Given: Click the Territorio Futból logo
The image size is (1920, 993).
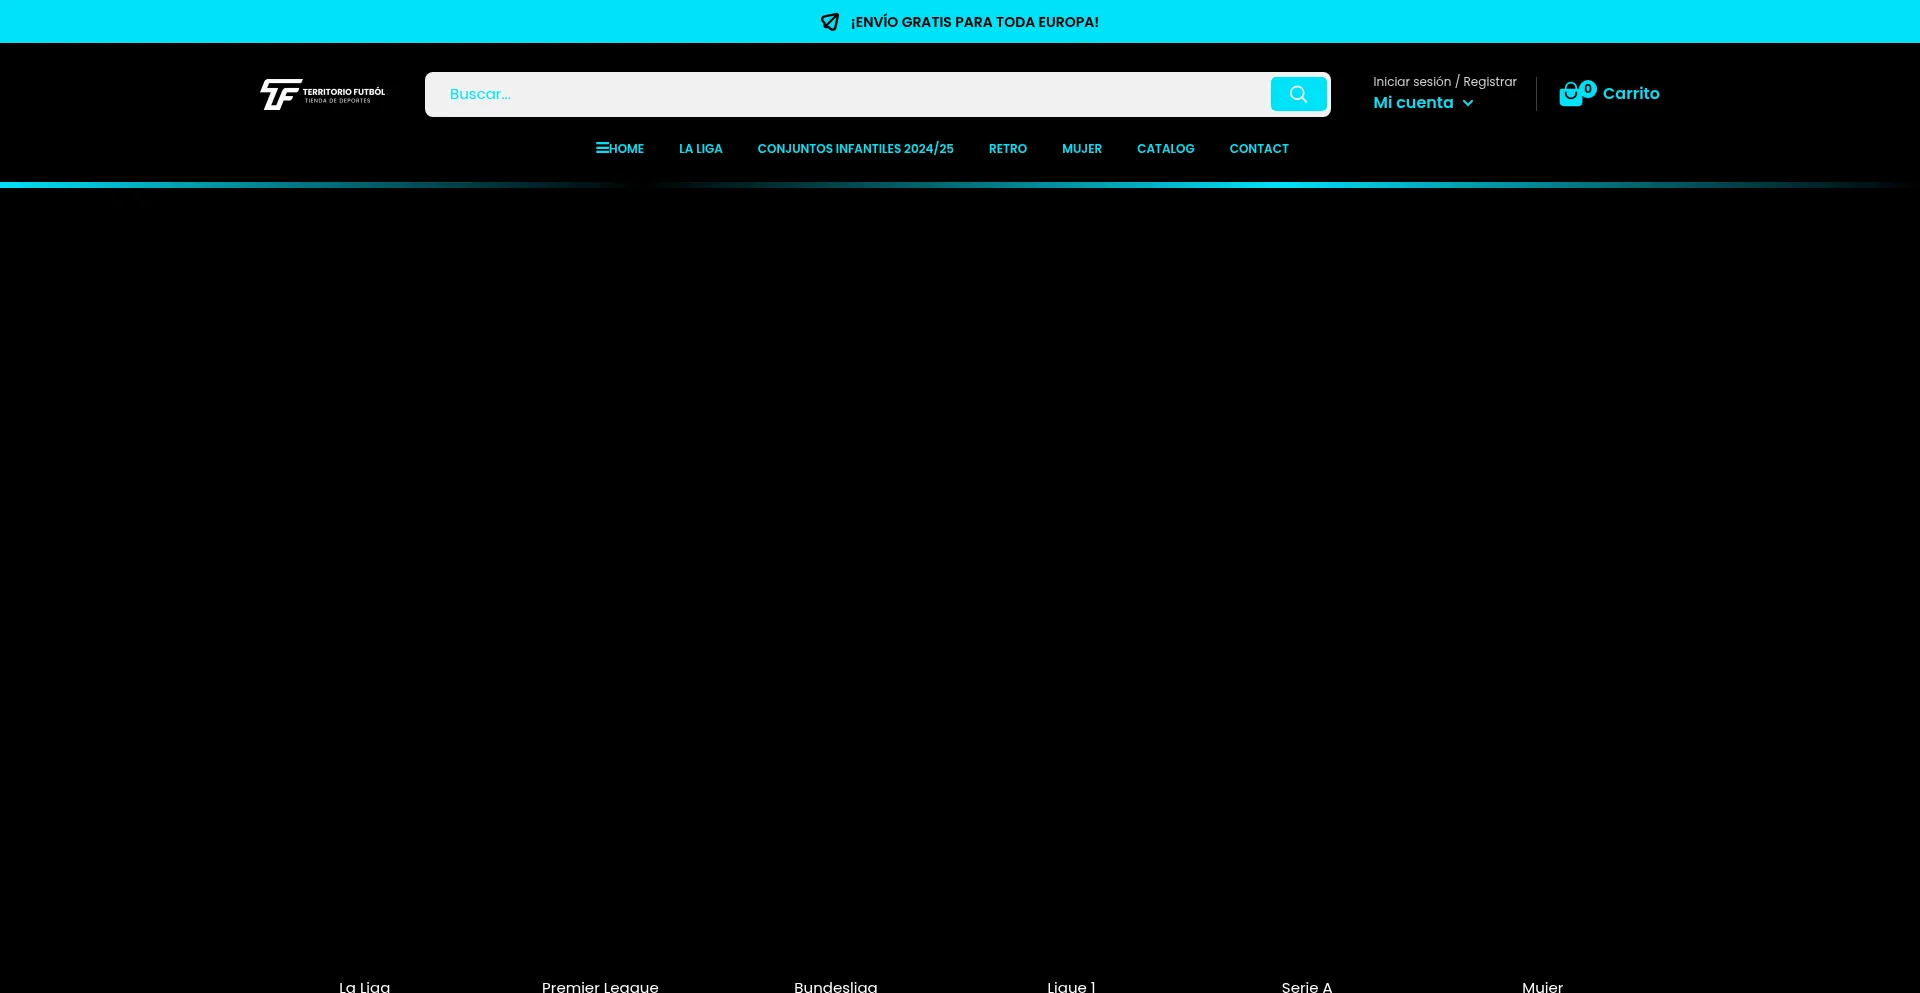Looking at the screenshot, I should point(322,94).
